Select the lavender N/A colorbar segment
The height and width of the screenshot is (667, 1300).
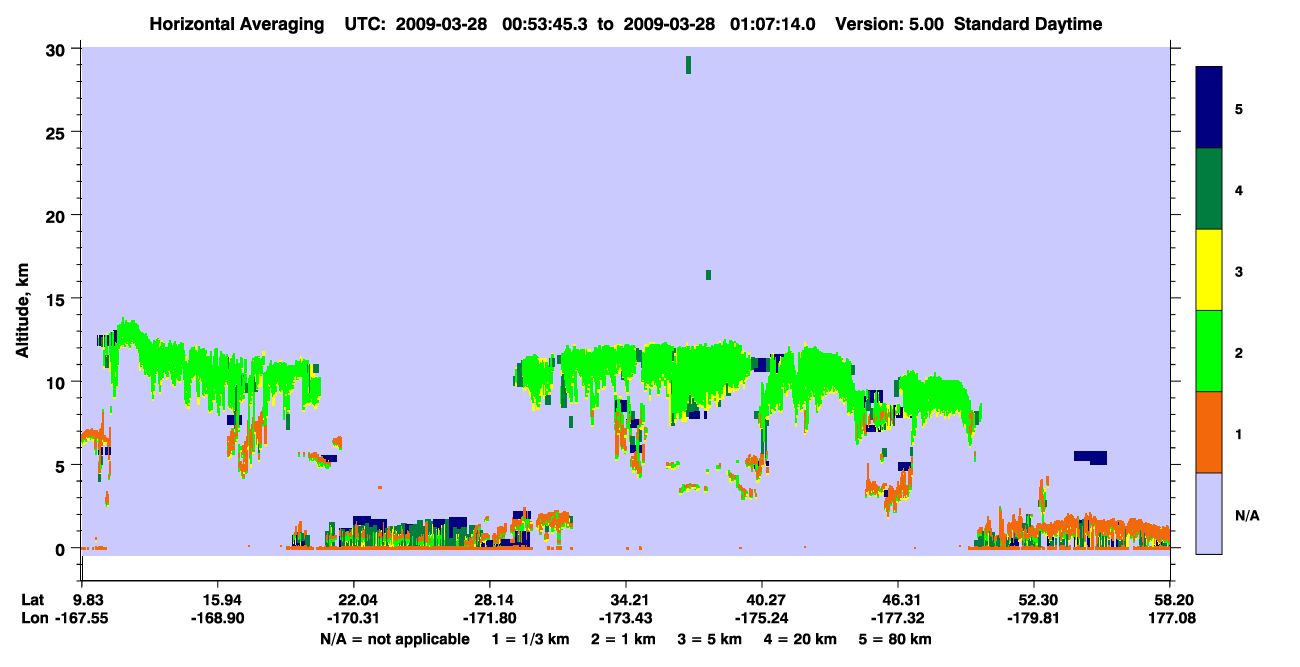(1209, 513)
